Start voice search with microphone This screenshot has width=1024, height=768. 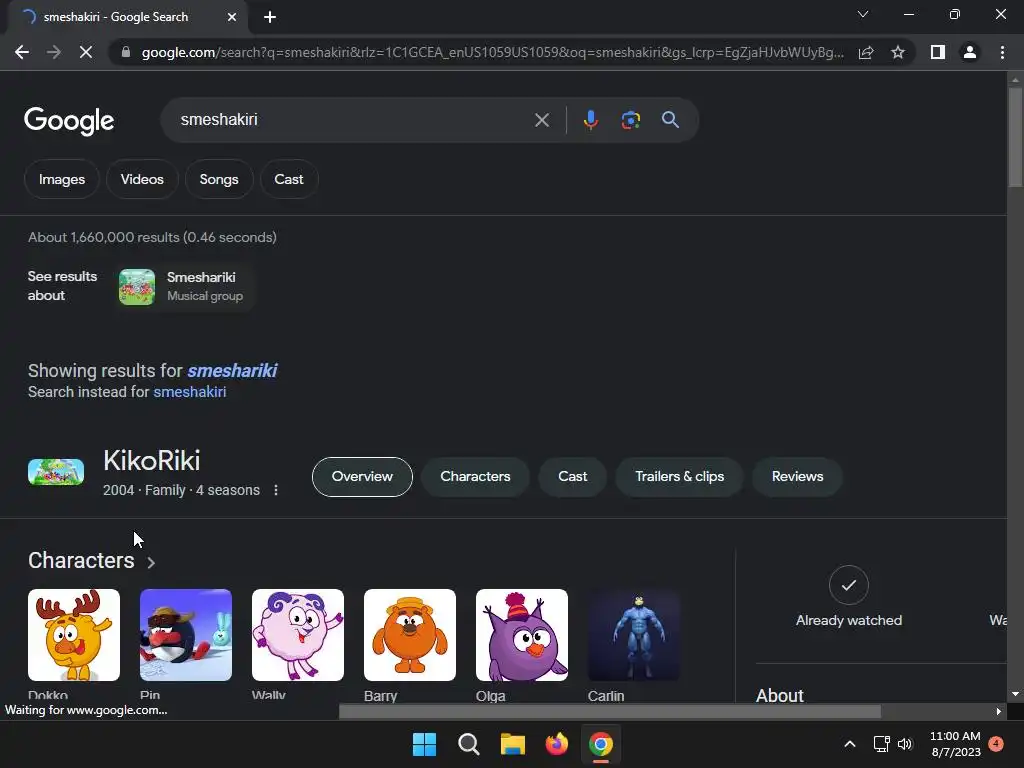click(x=590, y=120)
